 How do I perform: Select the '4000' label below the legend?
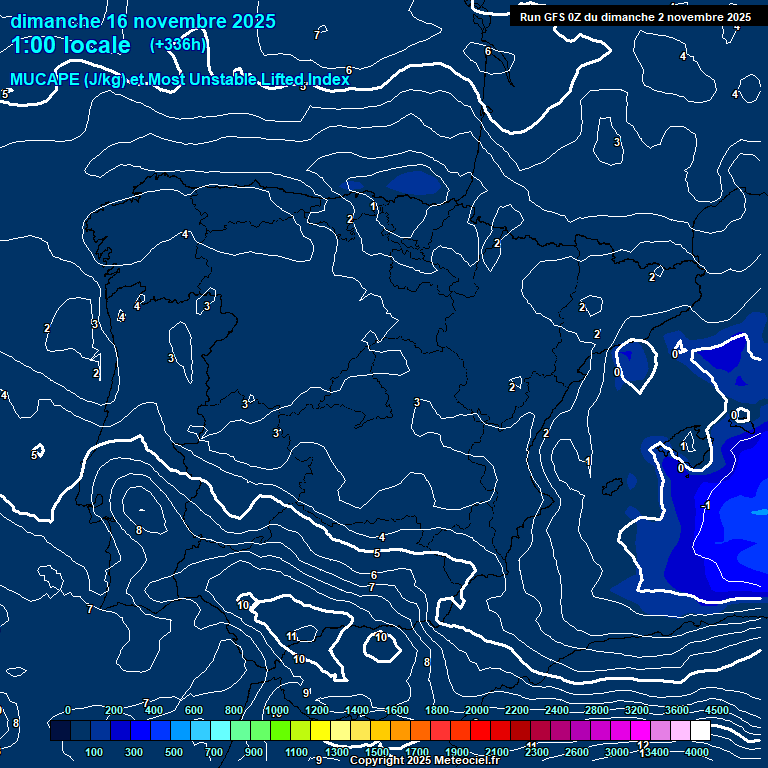[x=696, y=752]
